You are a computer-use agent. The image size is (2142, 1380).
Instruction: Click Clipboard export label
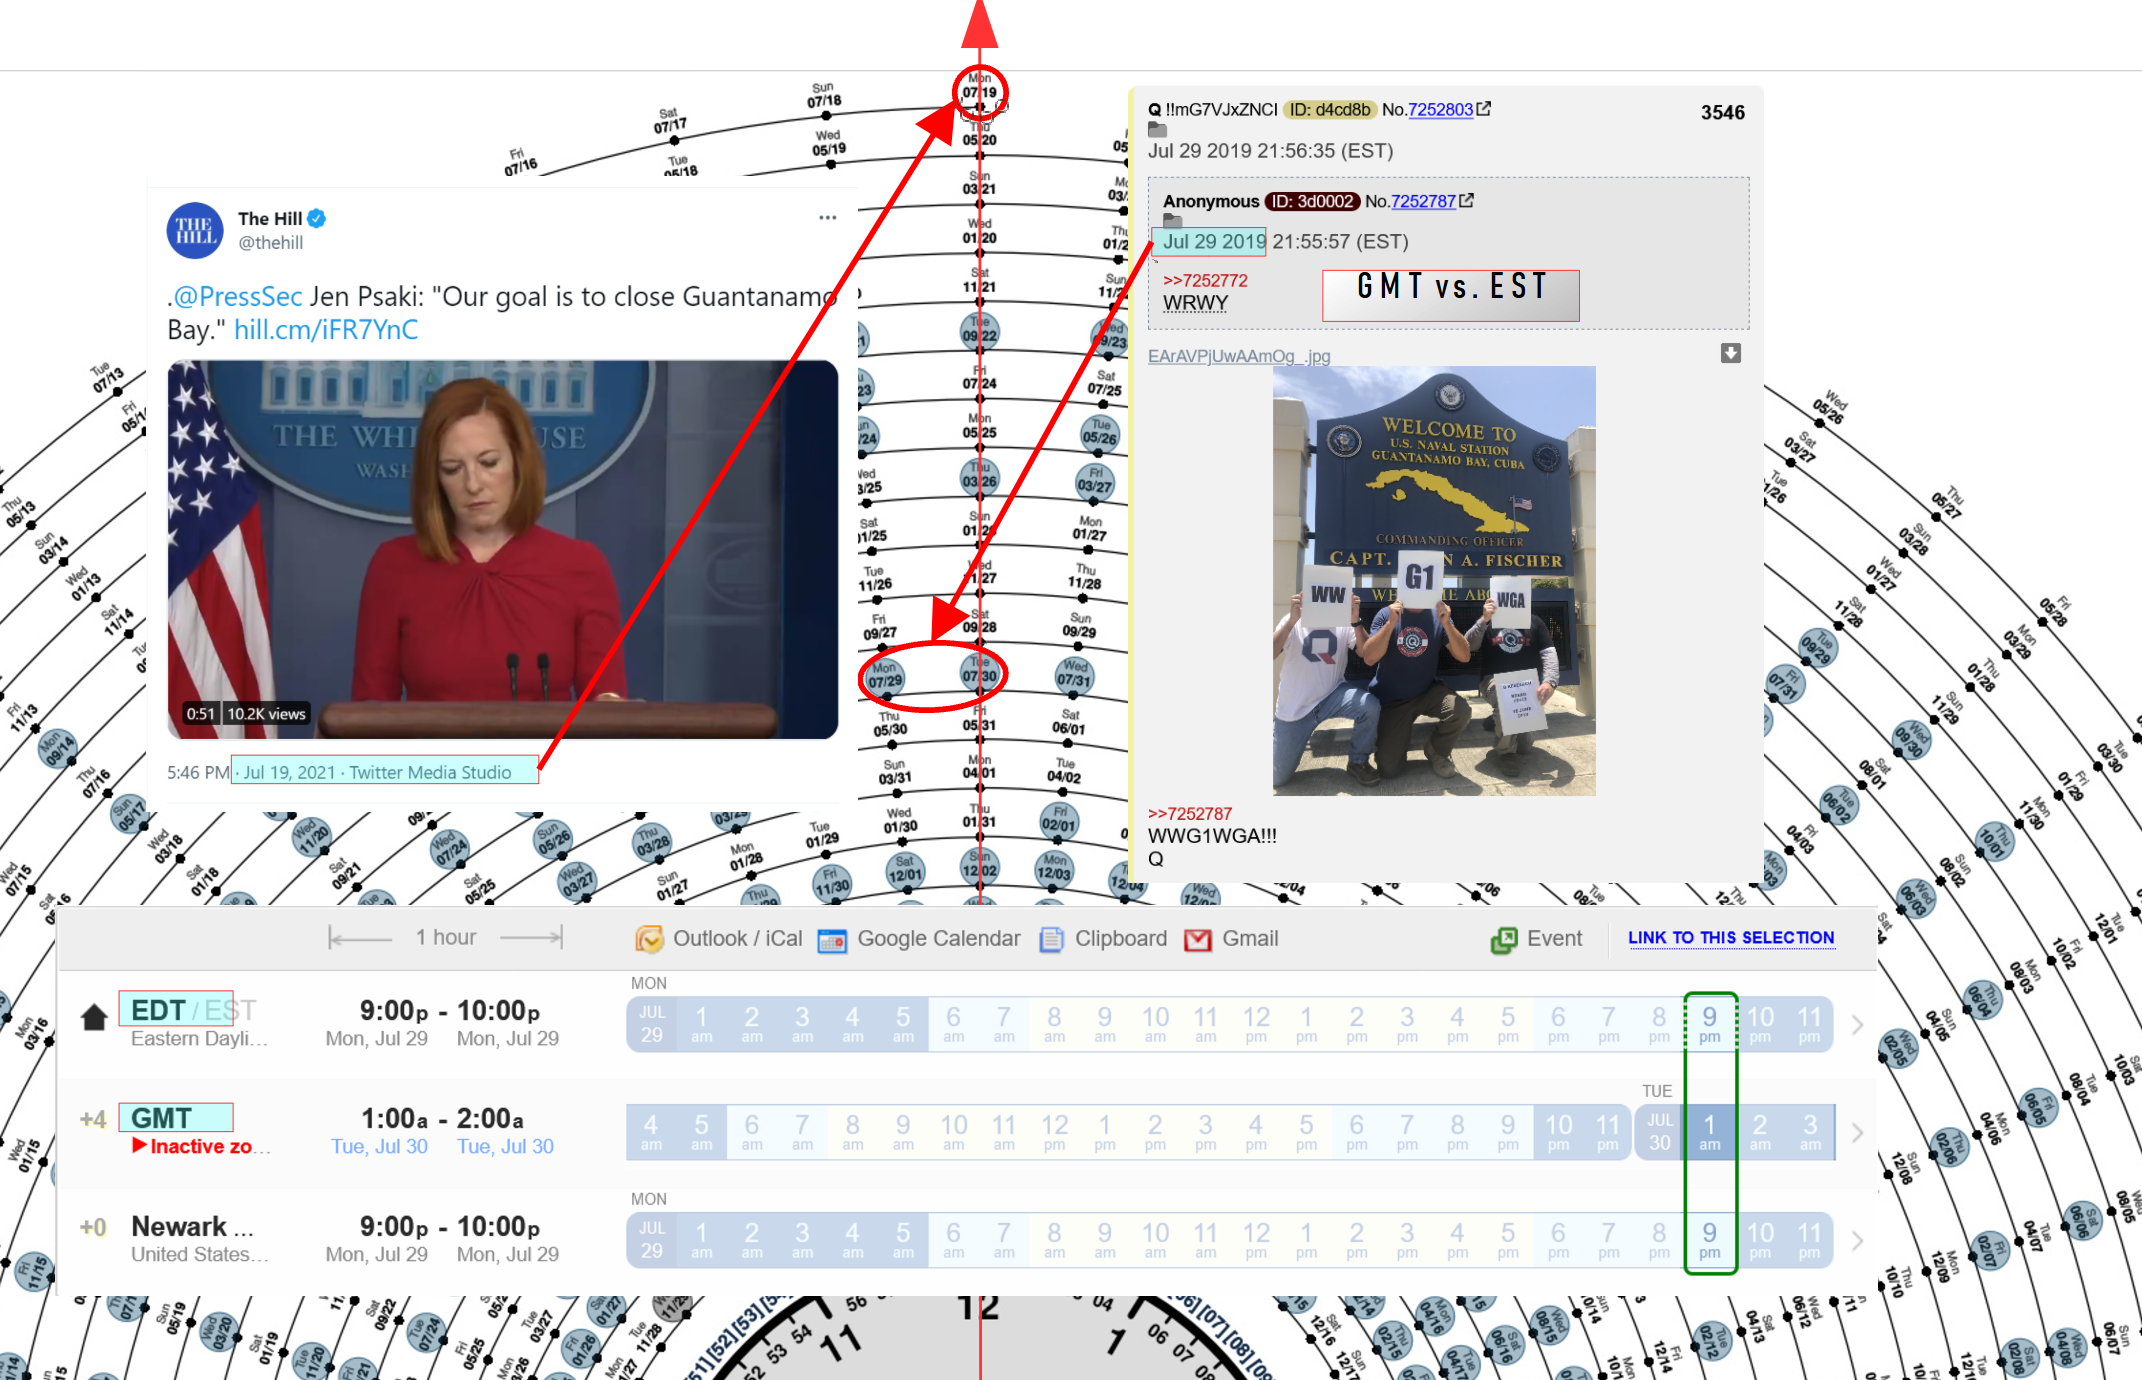1121,939
